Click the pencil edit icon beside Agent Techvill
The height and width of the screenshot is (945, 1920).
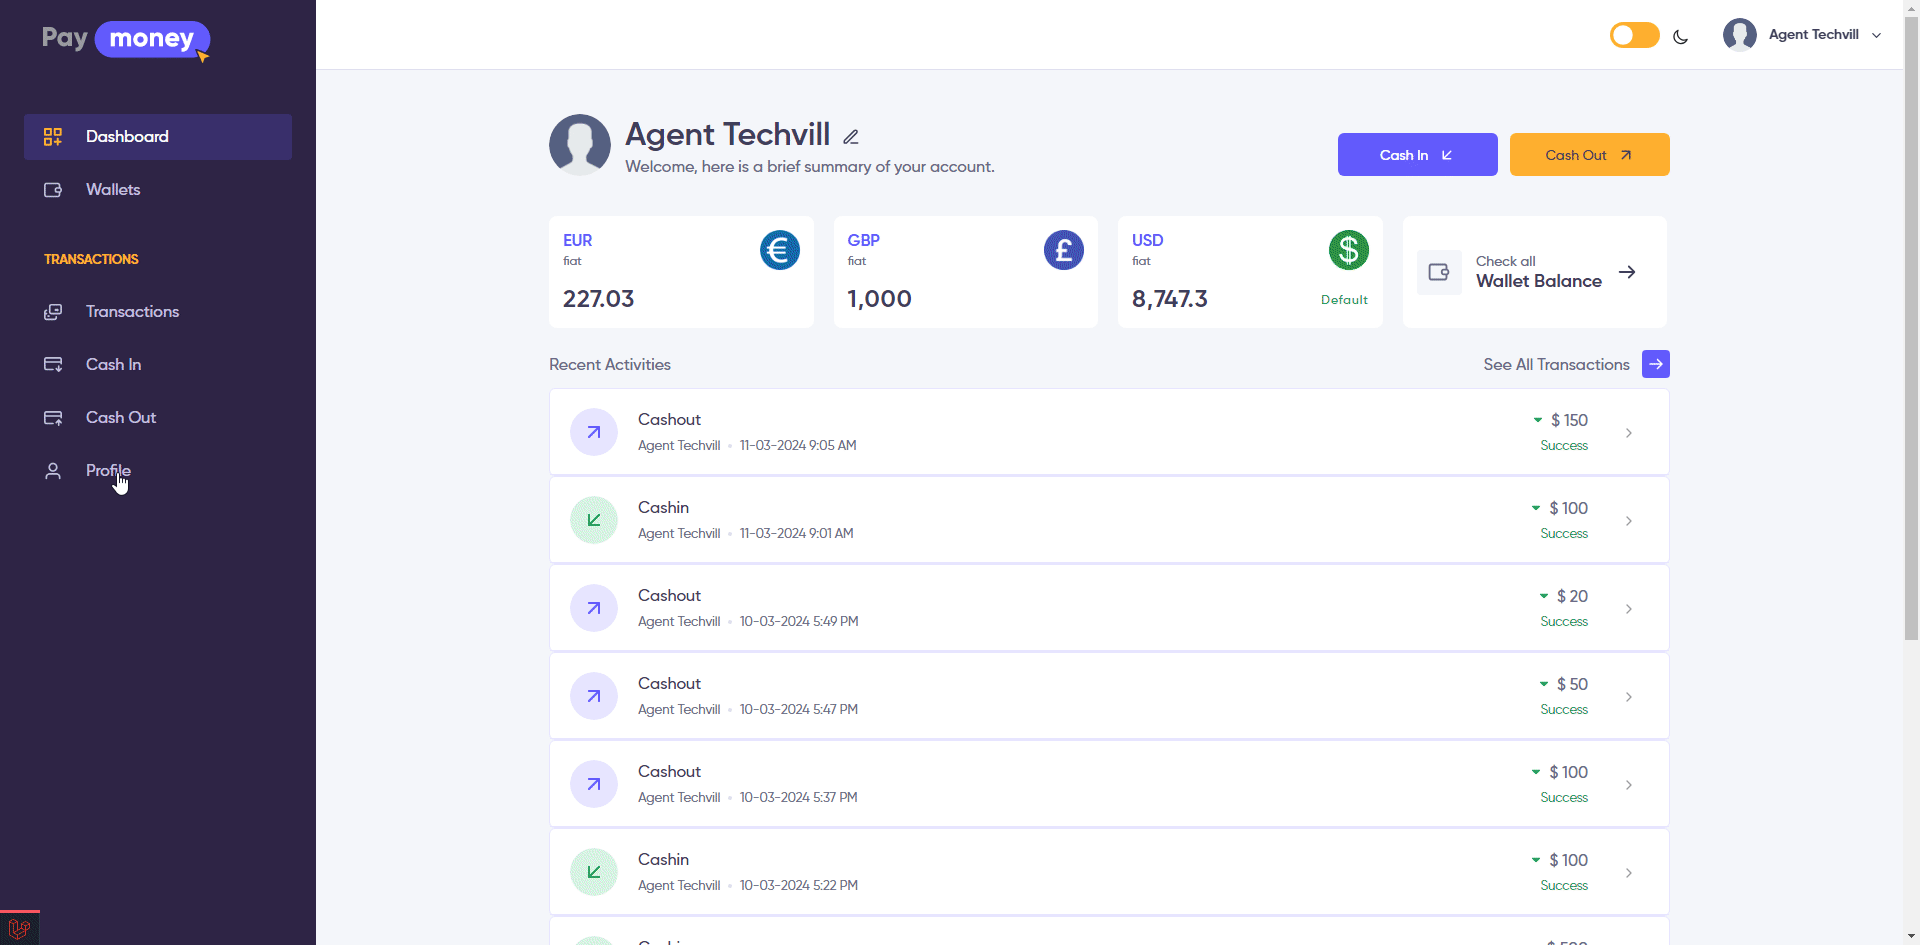point(851,137)
